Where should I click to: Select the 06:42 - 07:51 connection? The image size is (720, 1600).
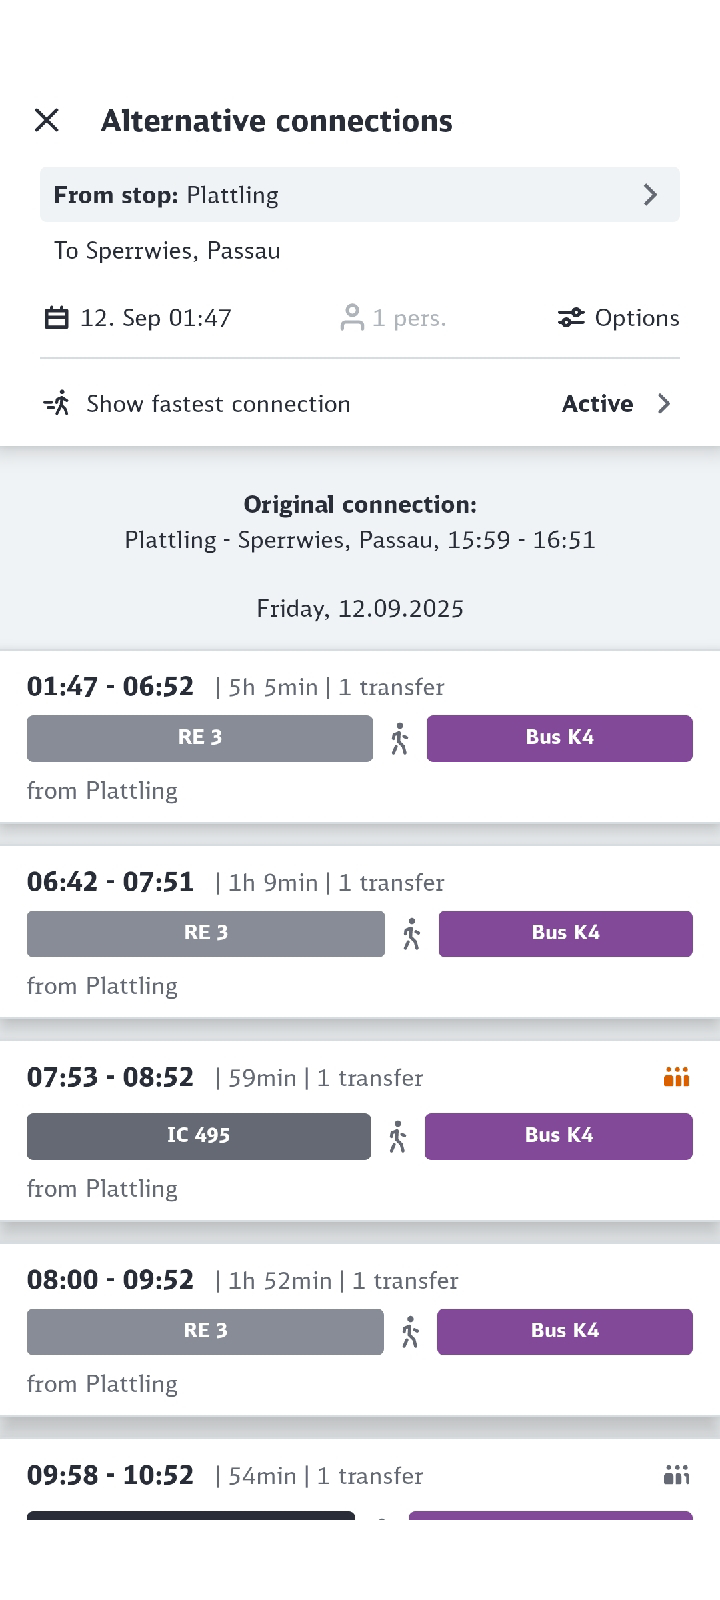tap(360, 932)
